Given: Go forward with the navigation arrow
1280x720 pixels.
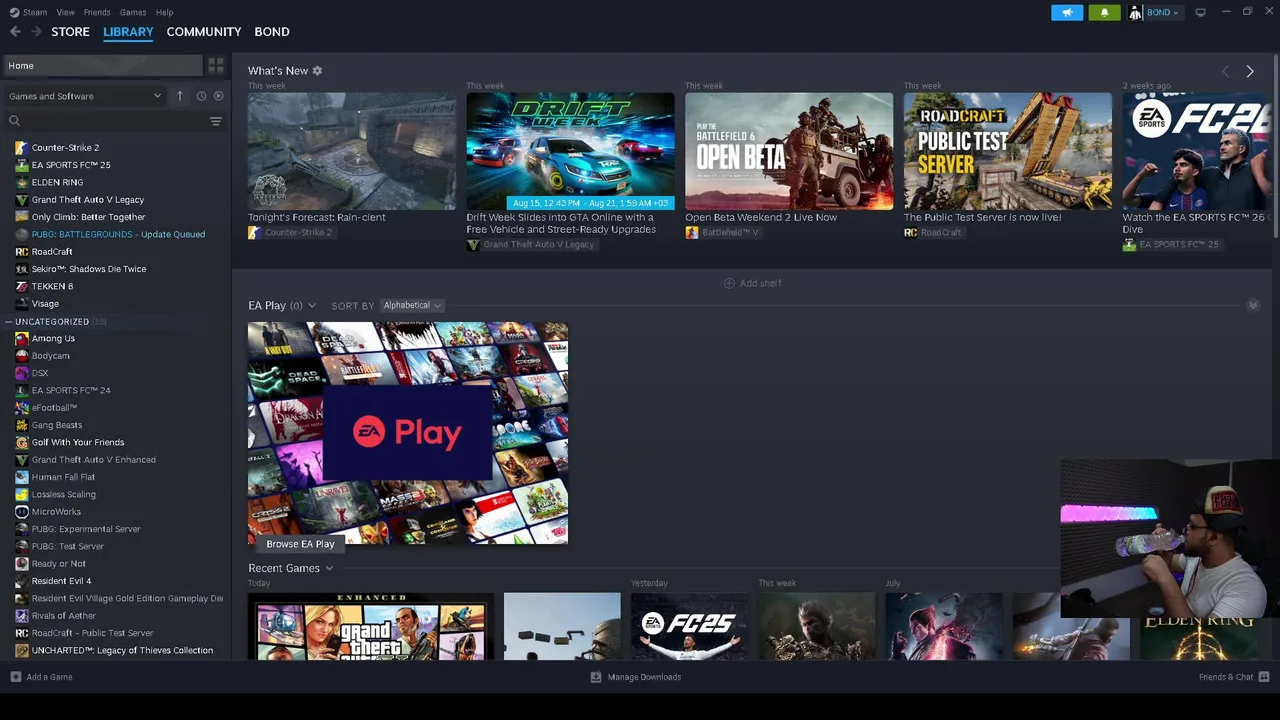Looking at the screenshot, I should (x=37, y=32).
